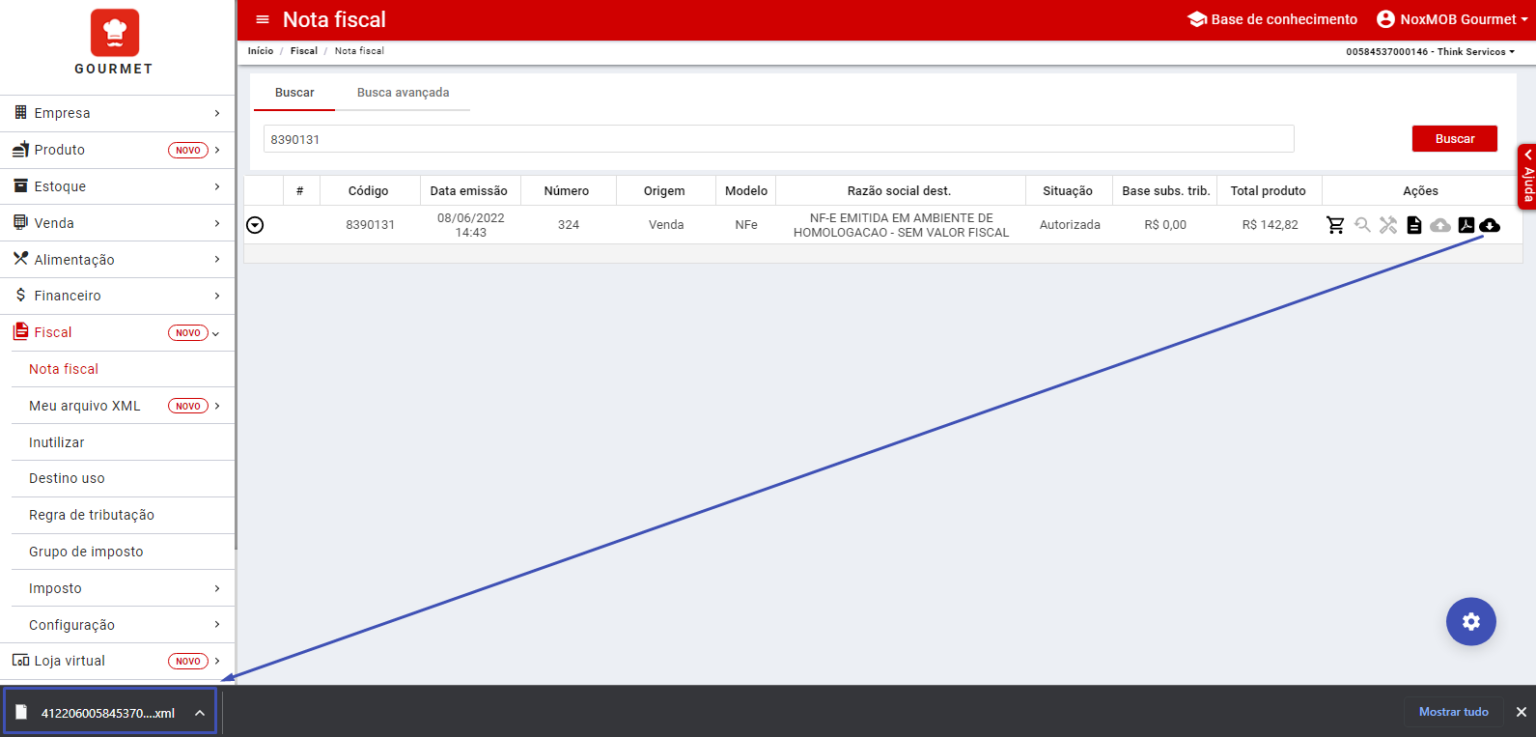Image resolution: width=1536 pixels, height=737 pixels.
Task: Expand the Empresa menu chevron
Action: [x=217, y=113]
